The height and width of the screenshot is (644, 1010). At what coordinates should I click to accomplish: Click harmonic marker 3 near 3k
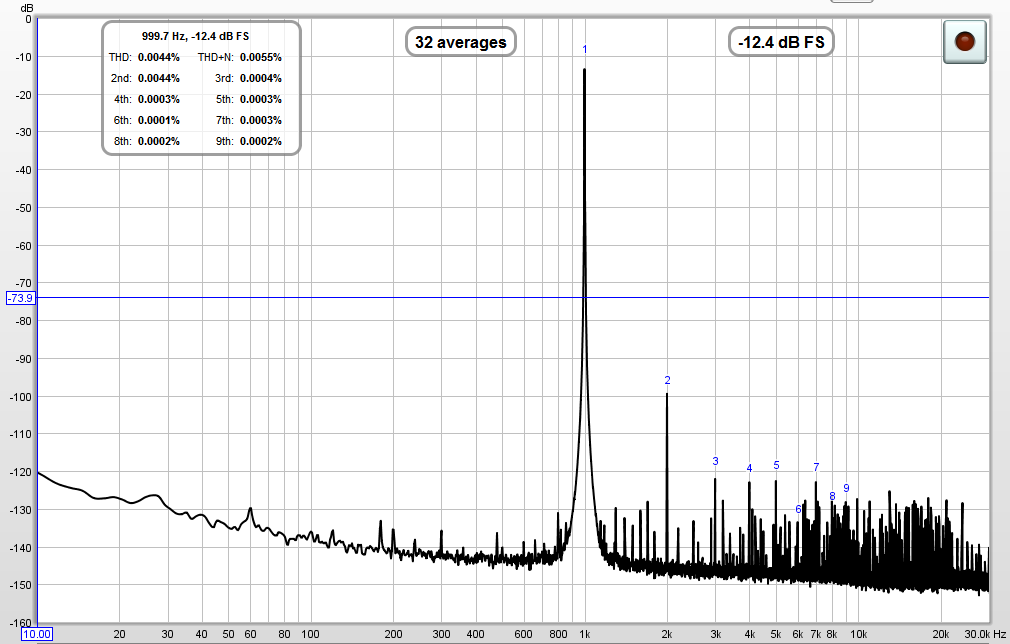click(716, 461)
